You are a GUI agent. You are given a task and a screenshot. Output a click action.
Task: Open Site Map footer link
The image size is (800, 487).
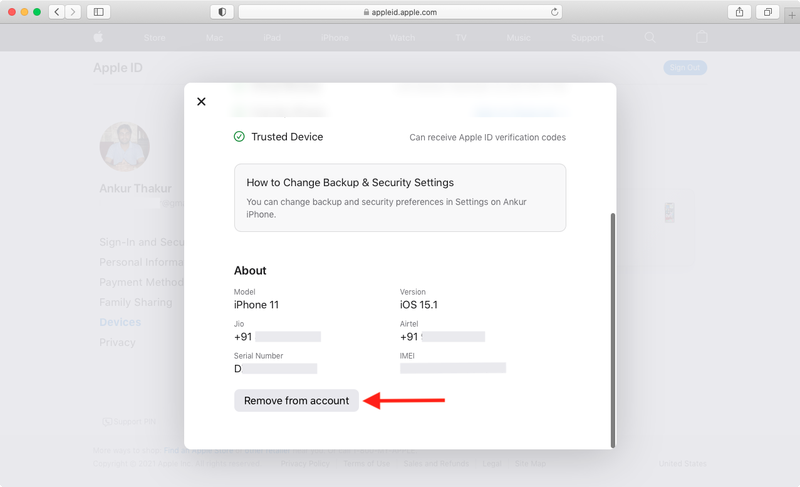tap(530, 464)
